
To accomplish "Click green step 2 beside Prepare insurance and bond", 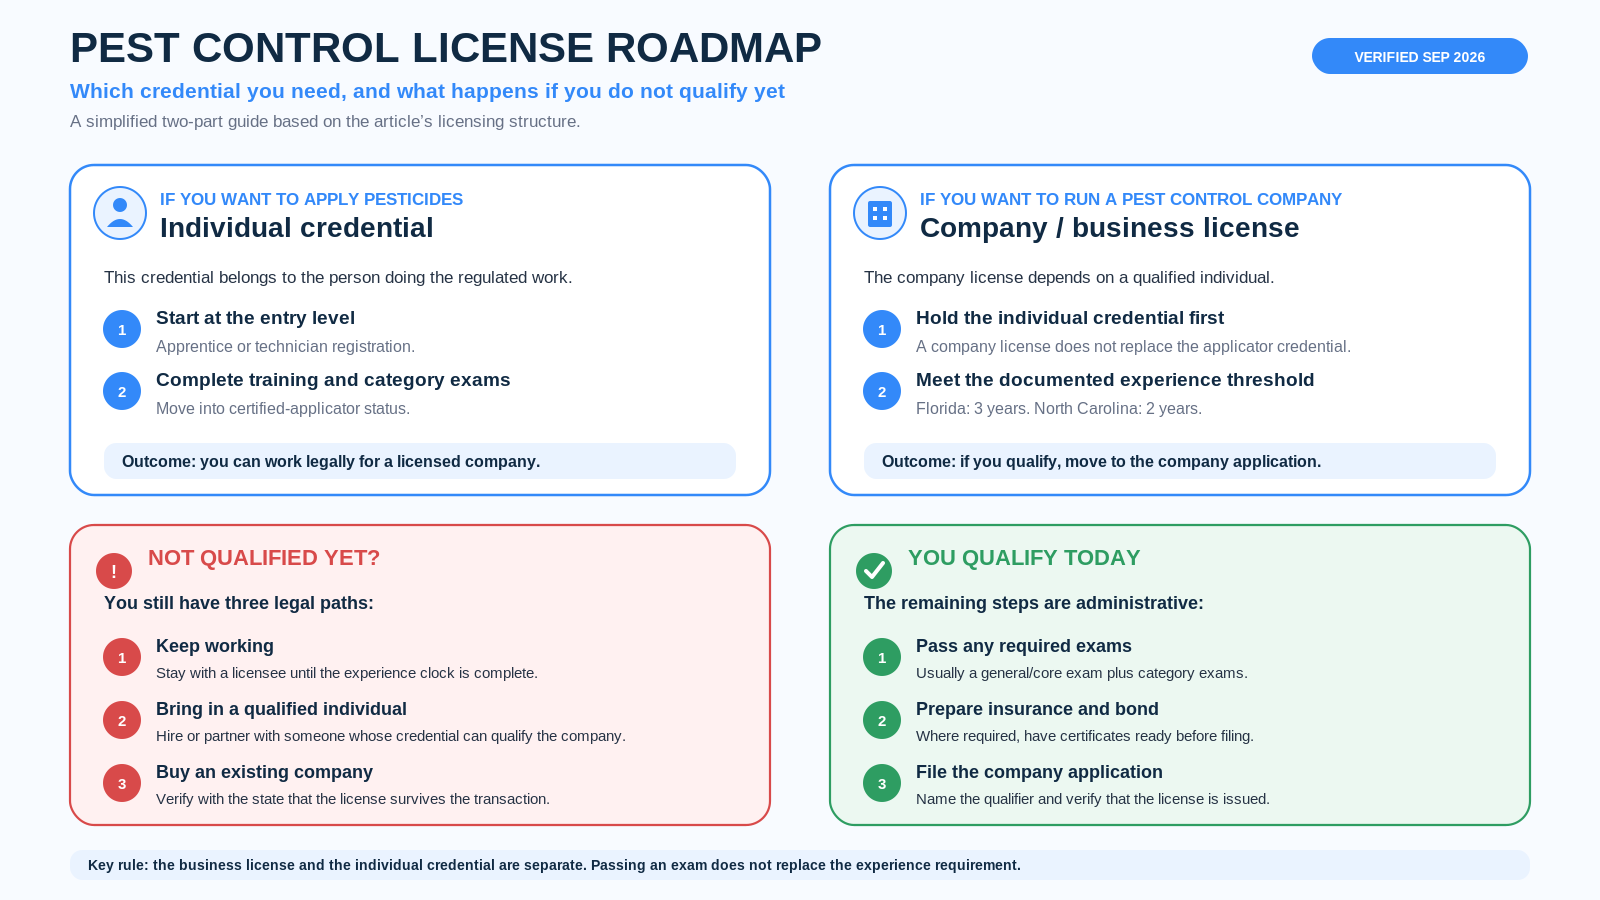I will [882, 720].
